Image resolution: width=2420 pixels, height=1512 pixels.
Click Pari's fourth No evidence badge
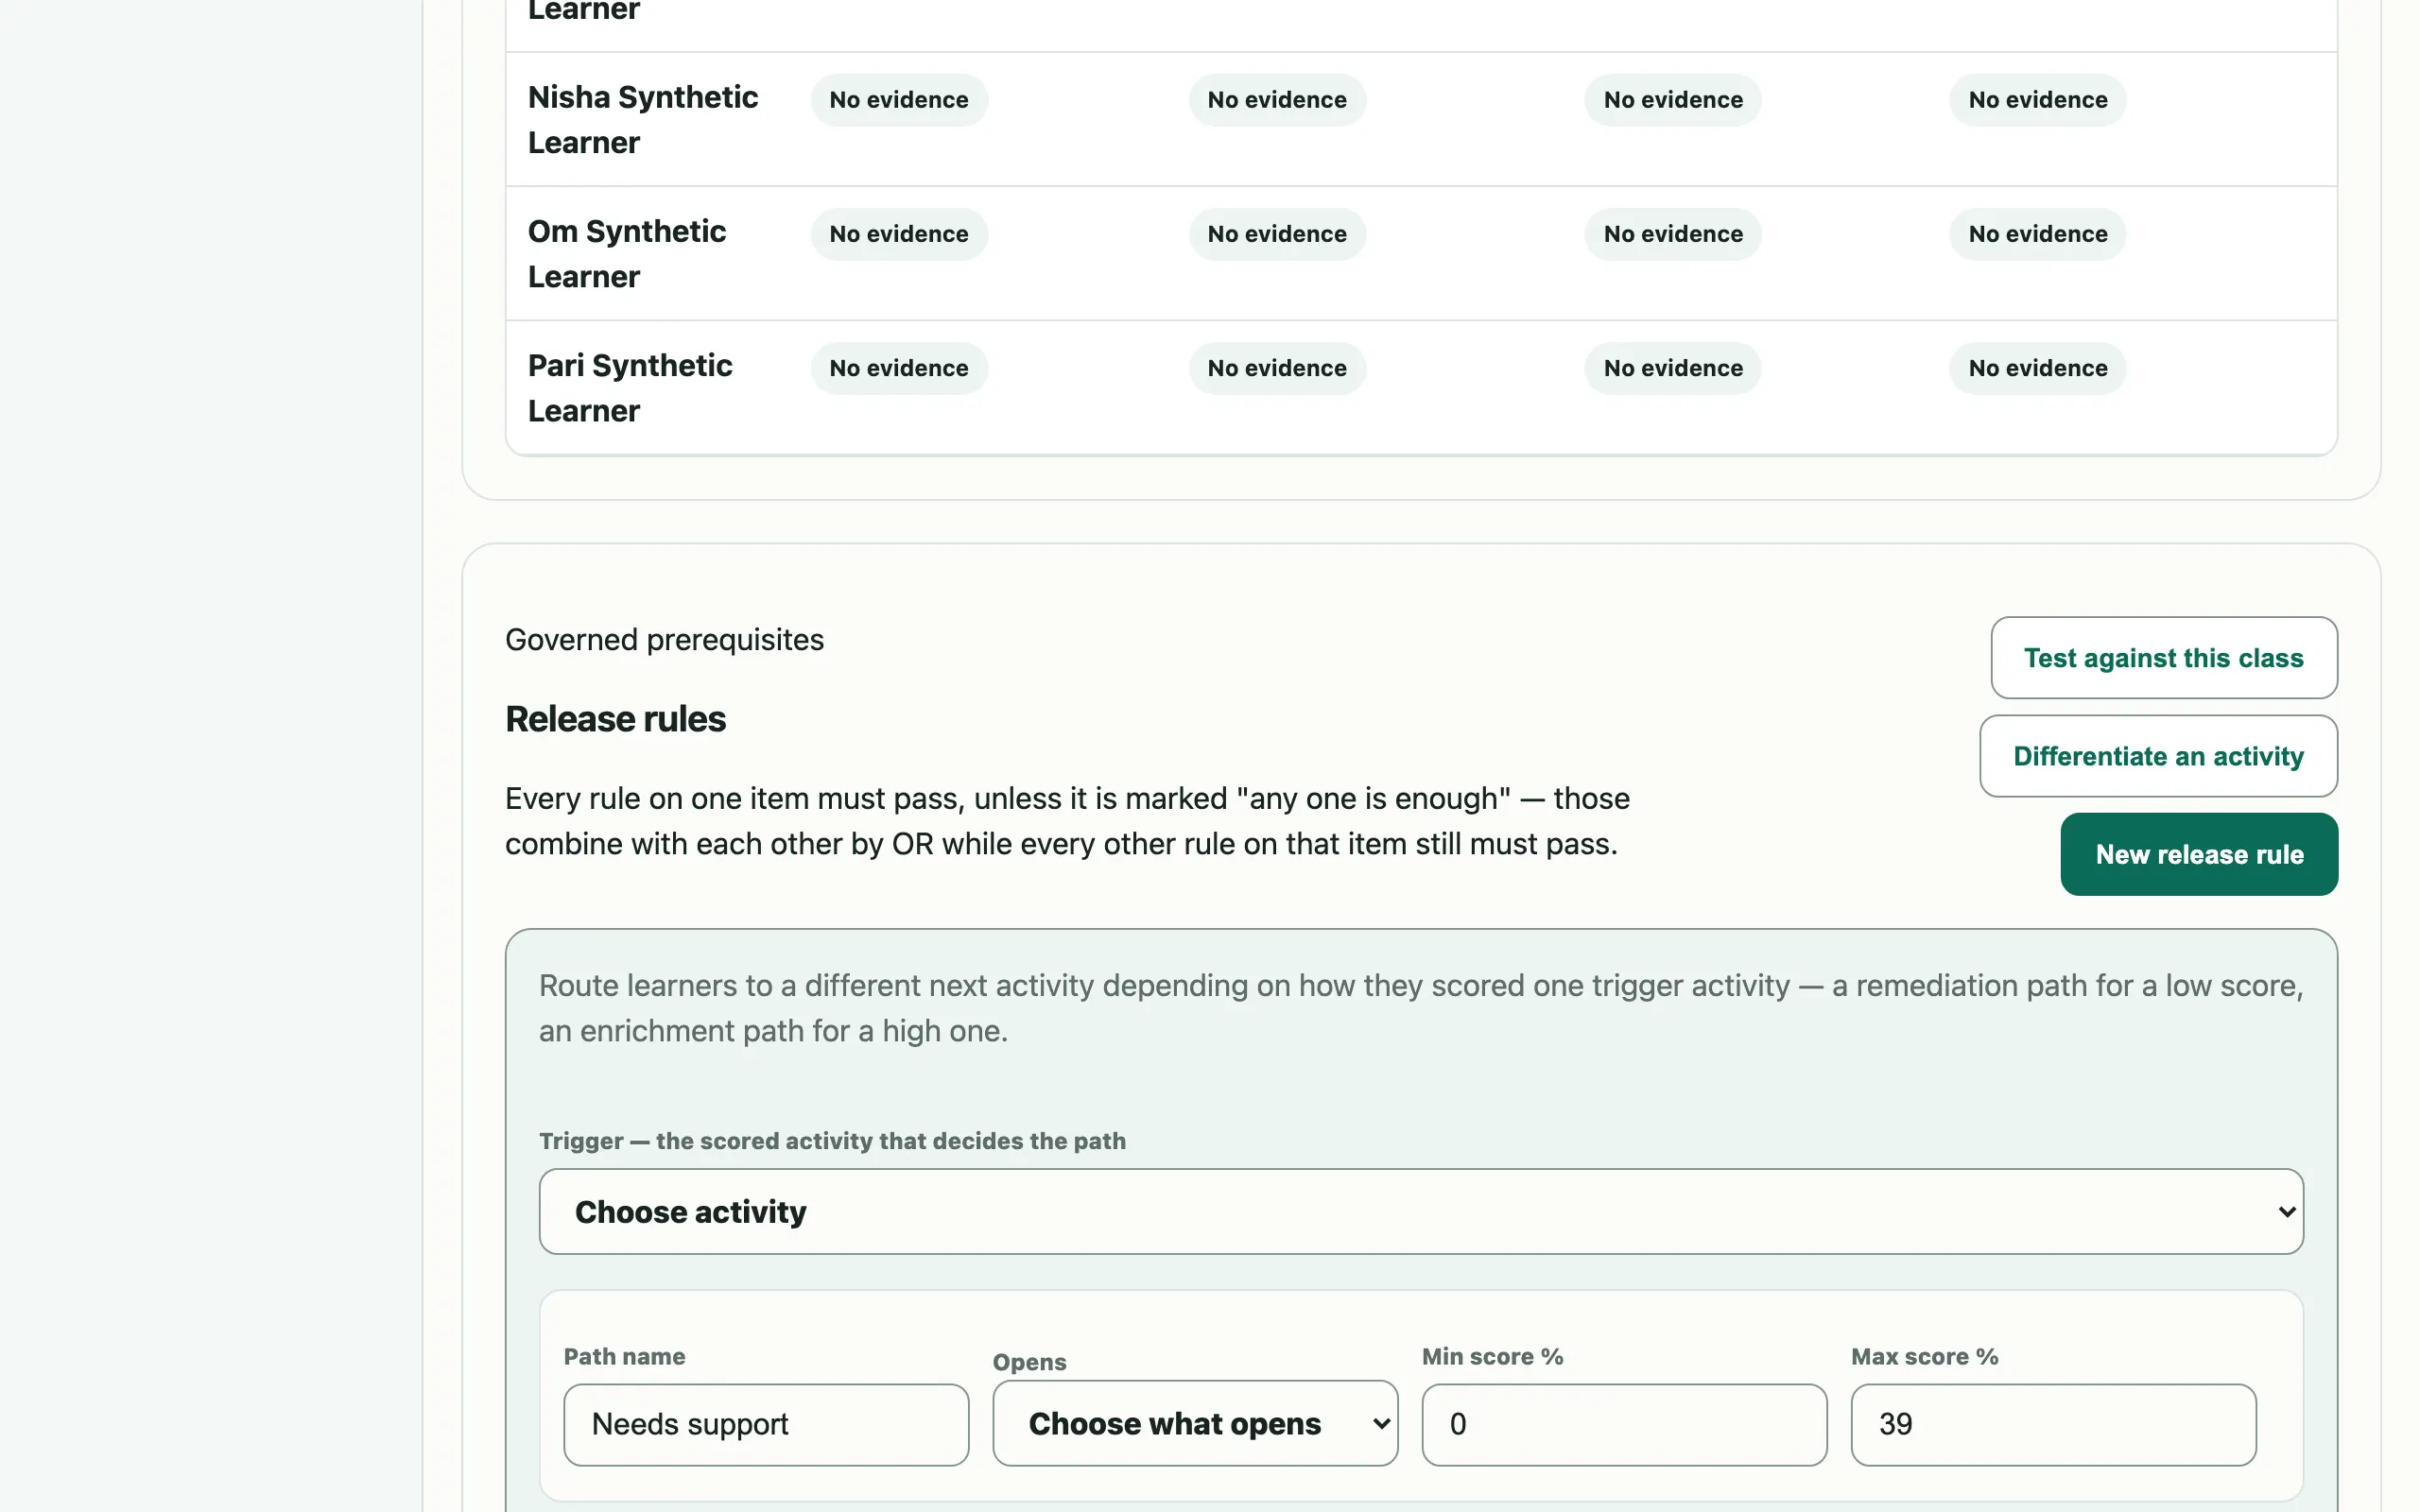(x=2038, y=368)
